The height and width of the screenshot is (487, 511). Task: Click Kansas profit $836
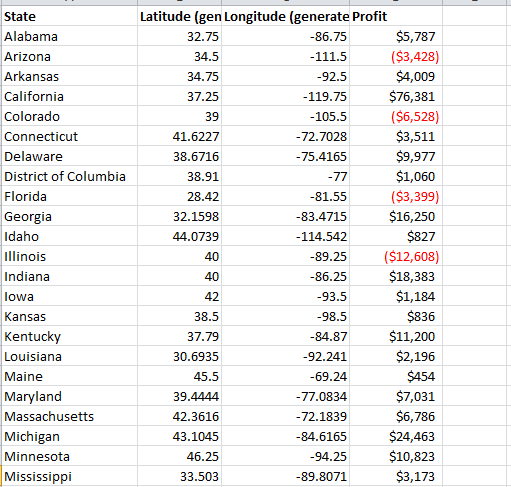[396, 316]
